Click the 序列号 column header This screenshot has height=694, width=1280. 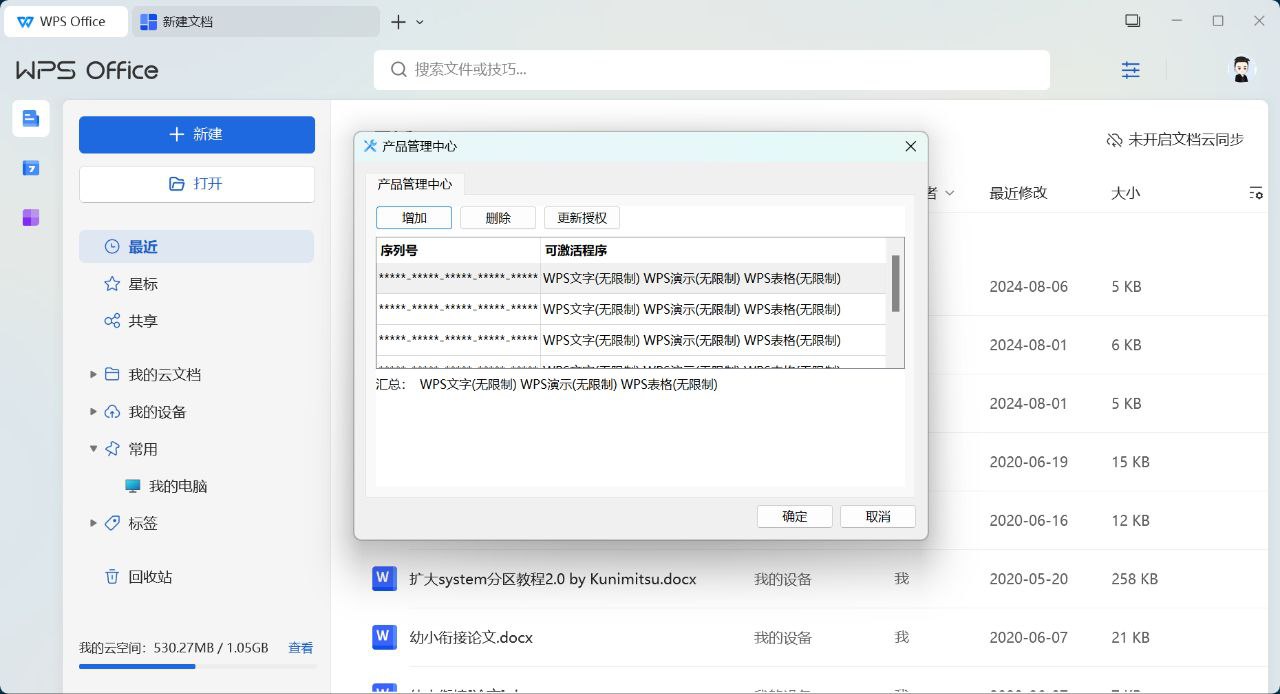[x=458, y=250]
